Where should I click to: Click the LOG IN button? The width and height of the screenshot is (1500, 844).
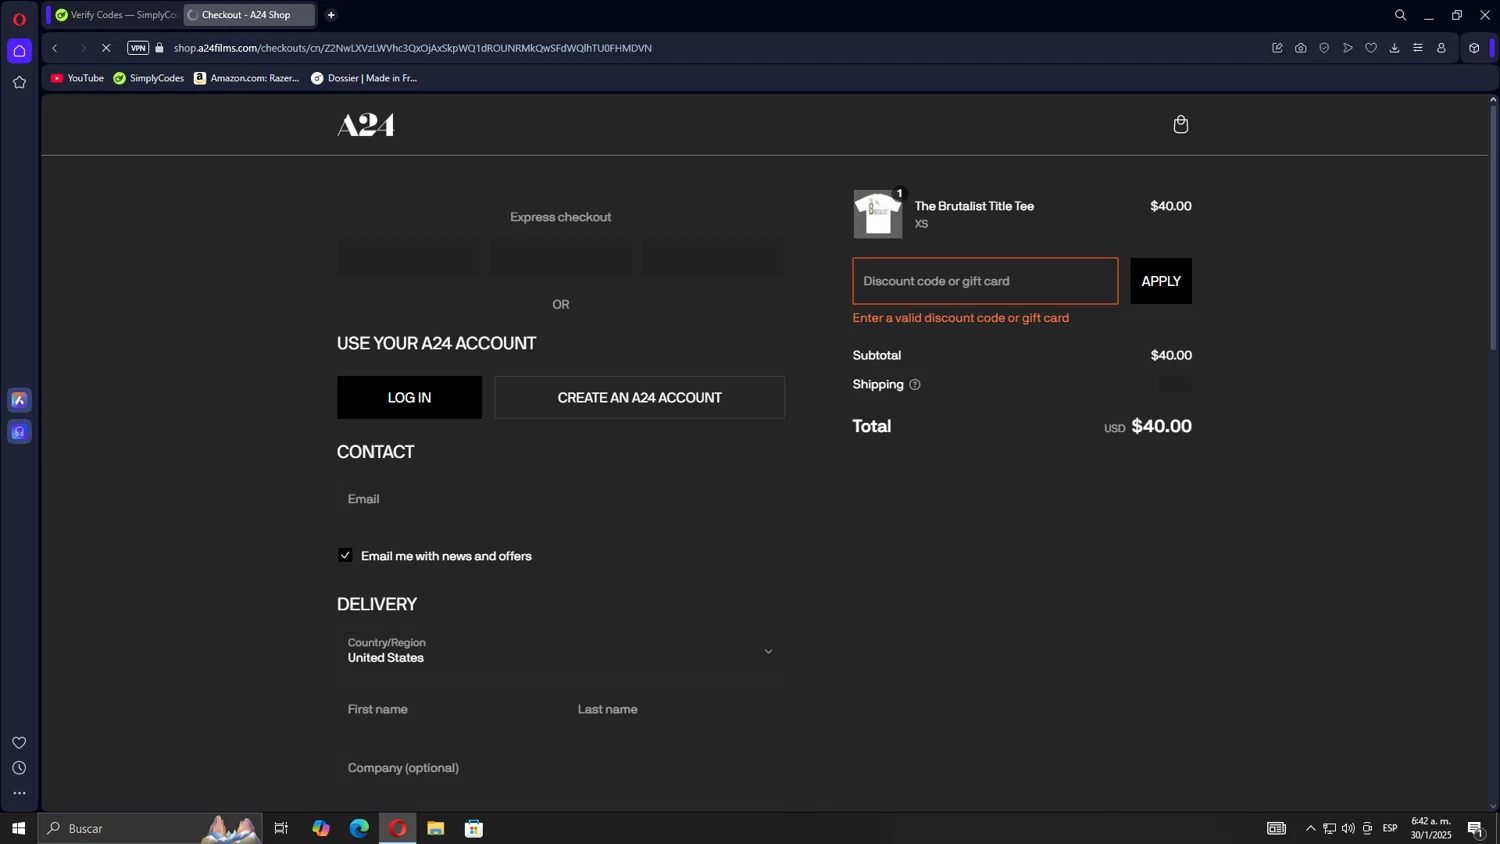coord(409,398)
